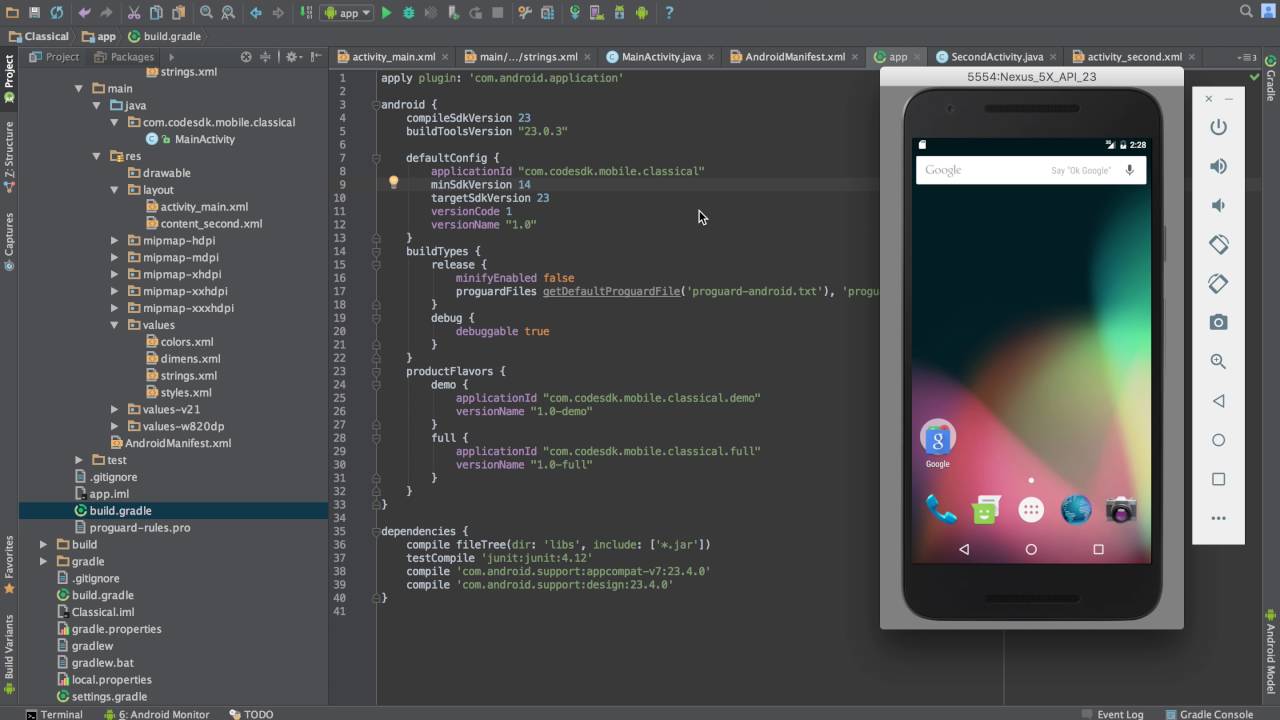Click the Help question mark icon
The image size is (1280, 720).
pos(669,13)
